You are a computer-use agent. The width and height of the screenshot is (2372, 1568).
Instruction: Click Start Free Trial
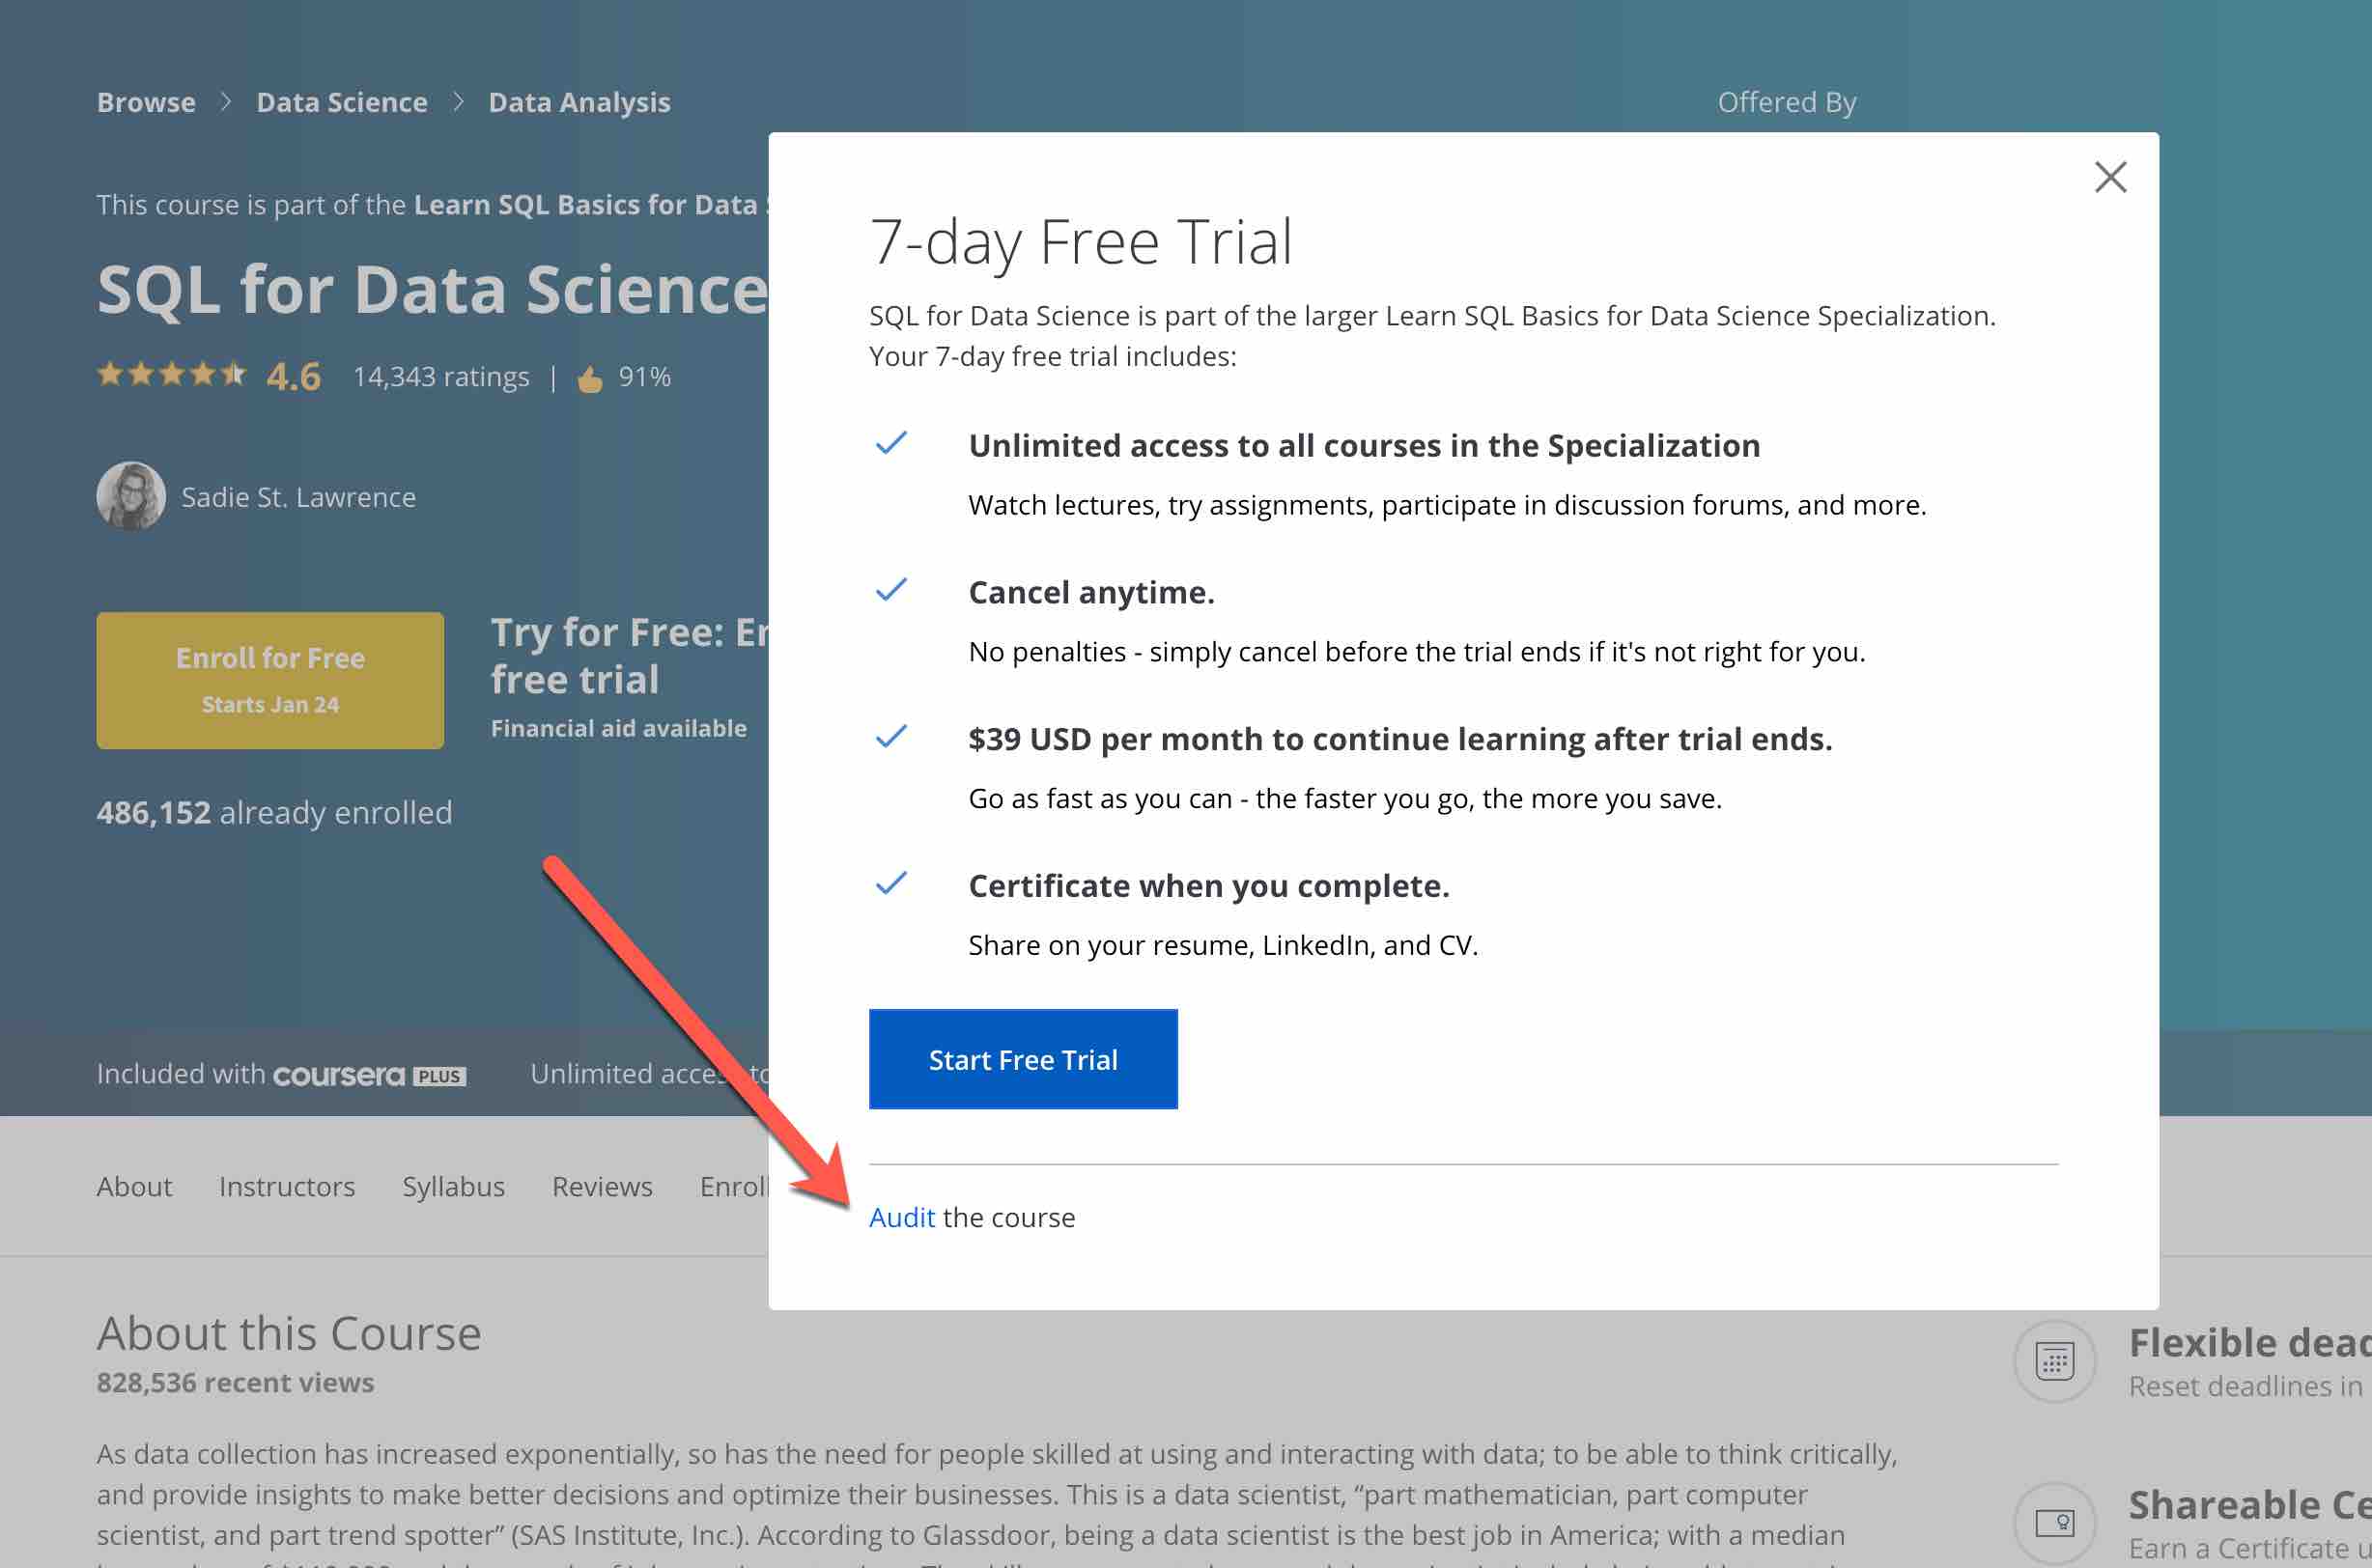coord(1023,1059)
